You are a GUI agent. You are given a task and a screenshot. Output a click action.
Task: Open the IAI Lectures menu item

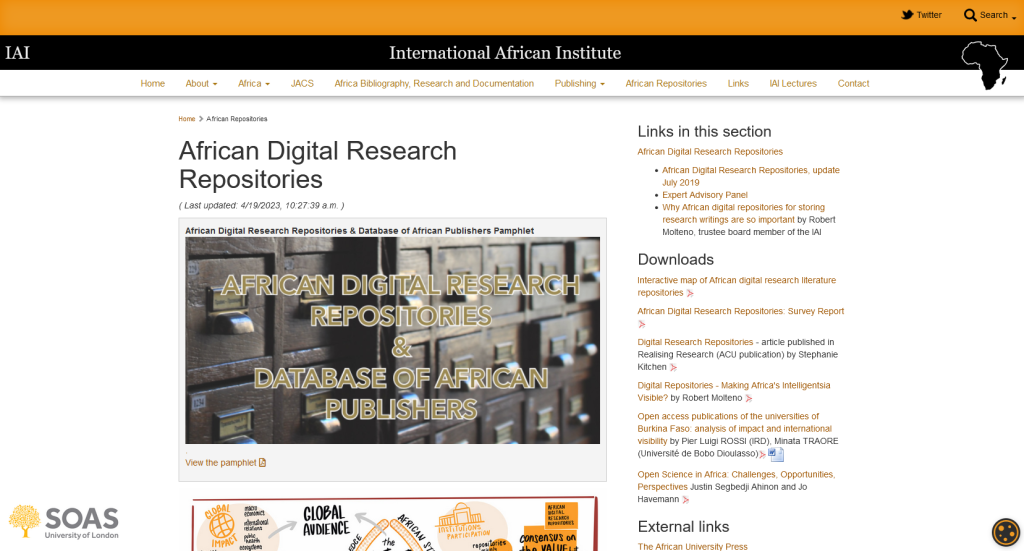[x=793, y=84]
